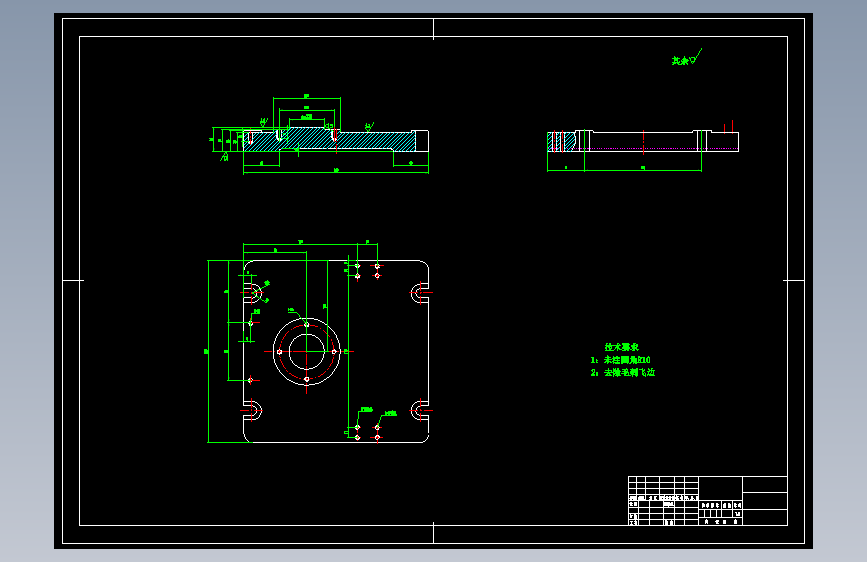
Task: Click the bottom bolt hole on bolt circle
Action: (306, 379)
